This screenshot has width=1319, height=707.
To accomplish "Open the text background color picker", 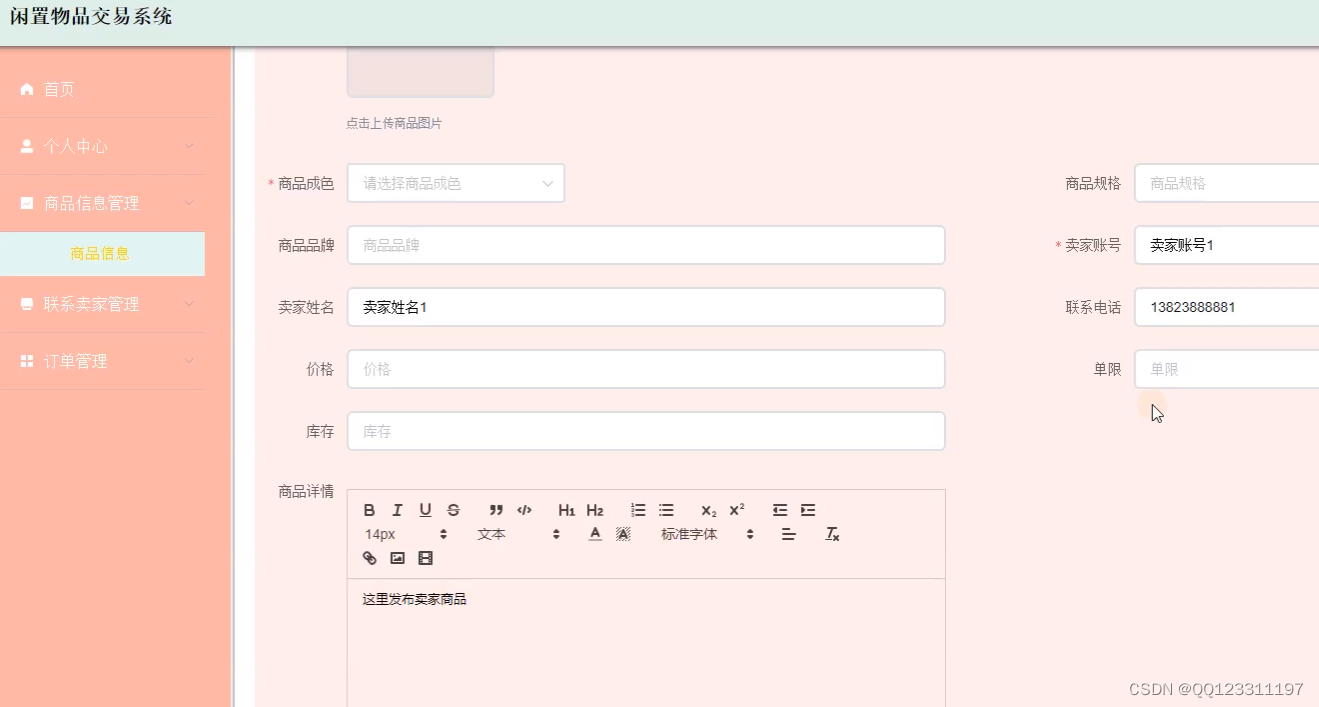I will [623, 534].
